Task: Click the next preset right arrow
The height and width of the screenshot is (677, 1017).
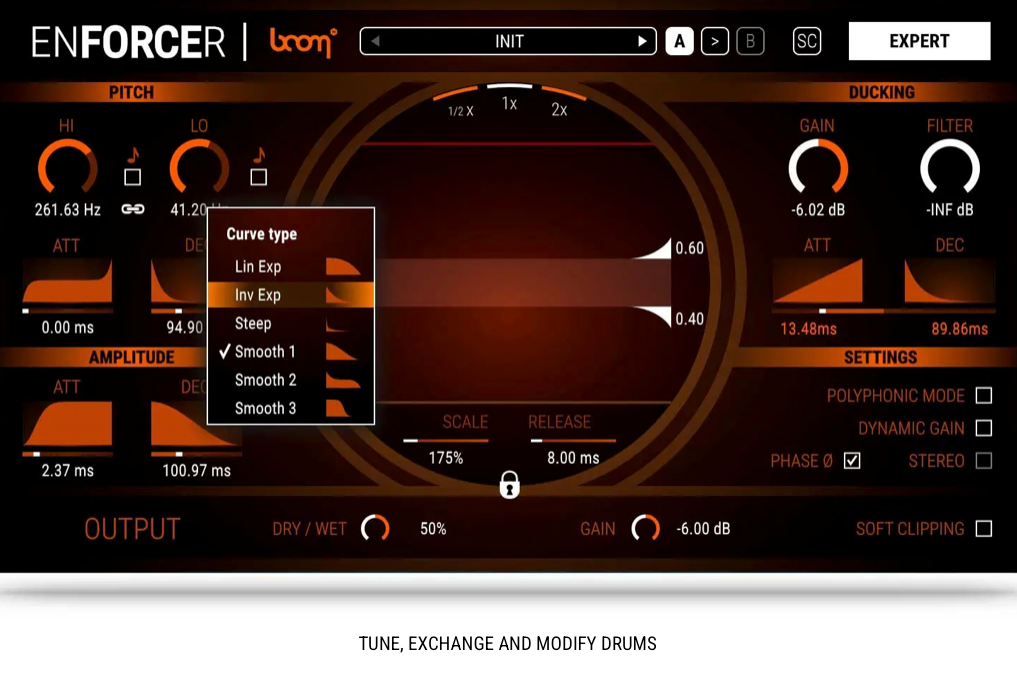Action: point(642,41)
